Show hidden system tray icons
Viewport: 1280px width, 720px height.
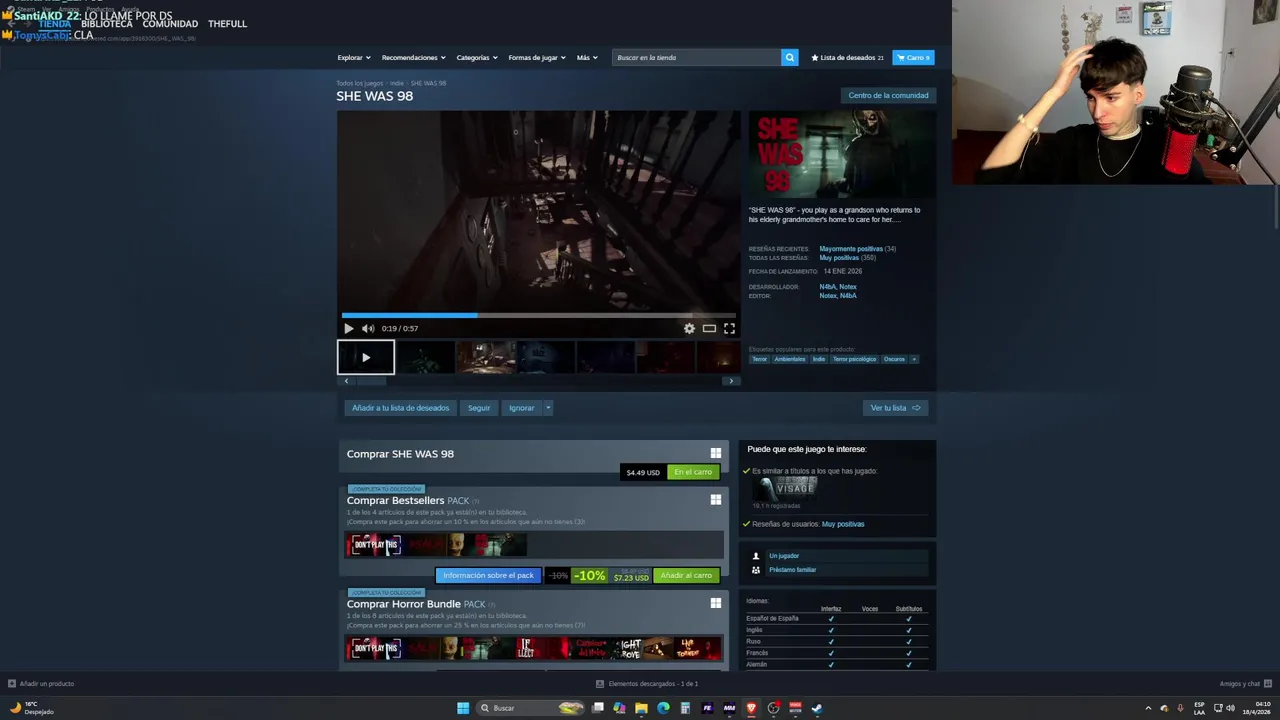click(x=1148, y=708)
